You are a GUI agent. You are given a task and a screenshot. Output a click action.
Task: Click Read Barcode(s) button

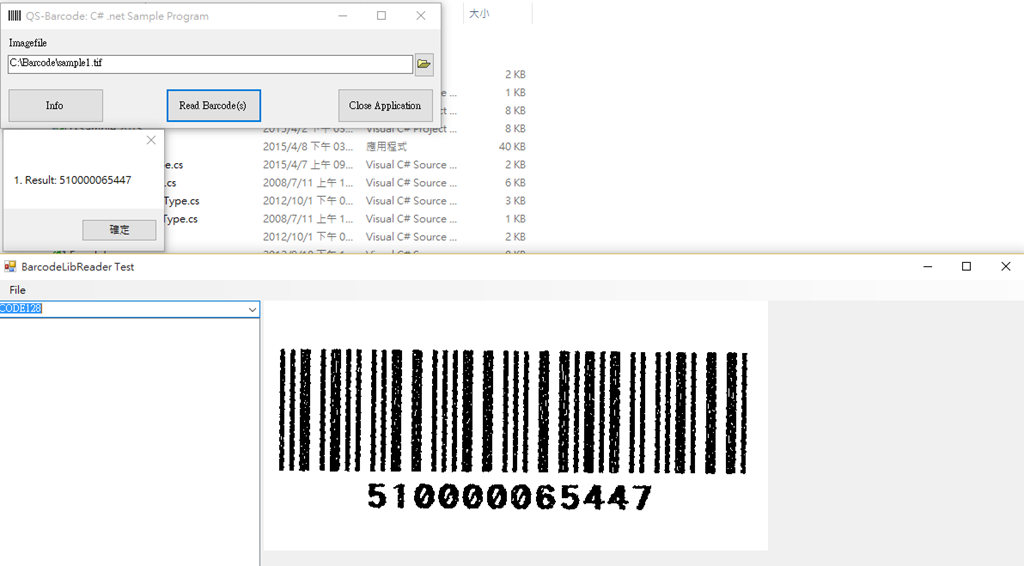pos(214,105)
